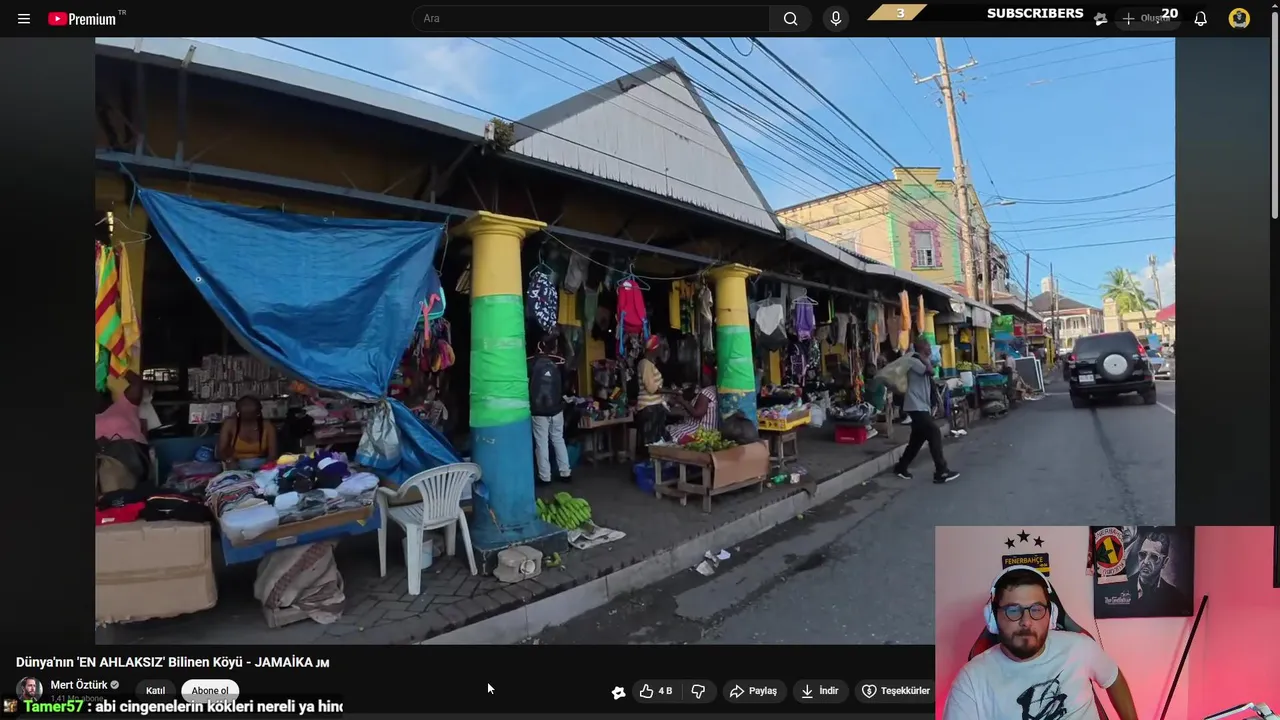This screenshot has width=1280, height=720.
Task: Open Mert Öztürk channel avatar
Action: [x=29, y=689]
